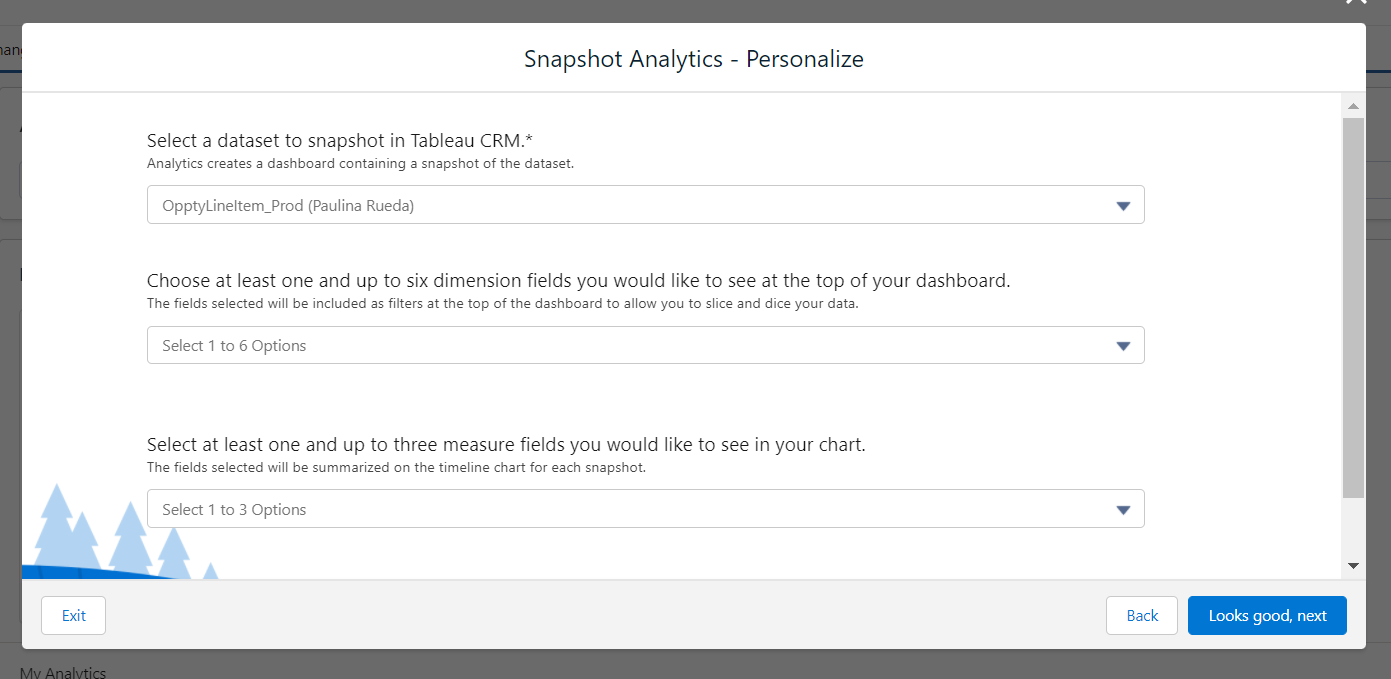Click the modal scrollbar down arrow

(1353, 566)
